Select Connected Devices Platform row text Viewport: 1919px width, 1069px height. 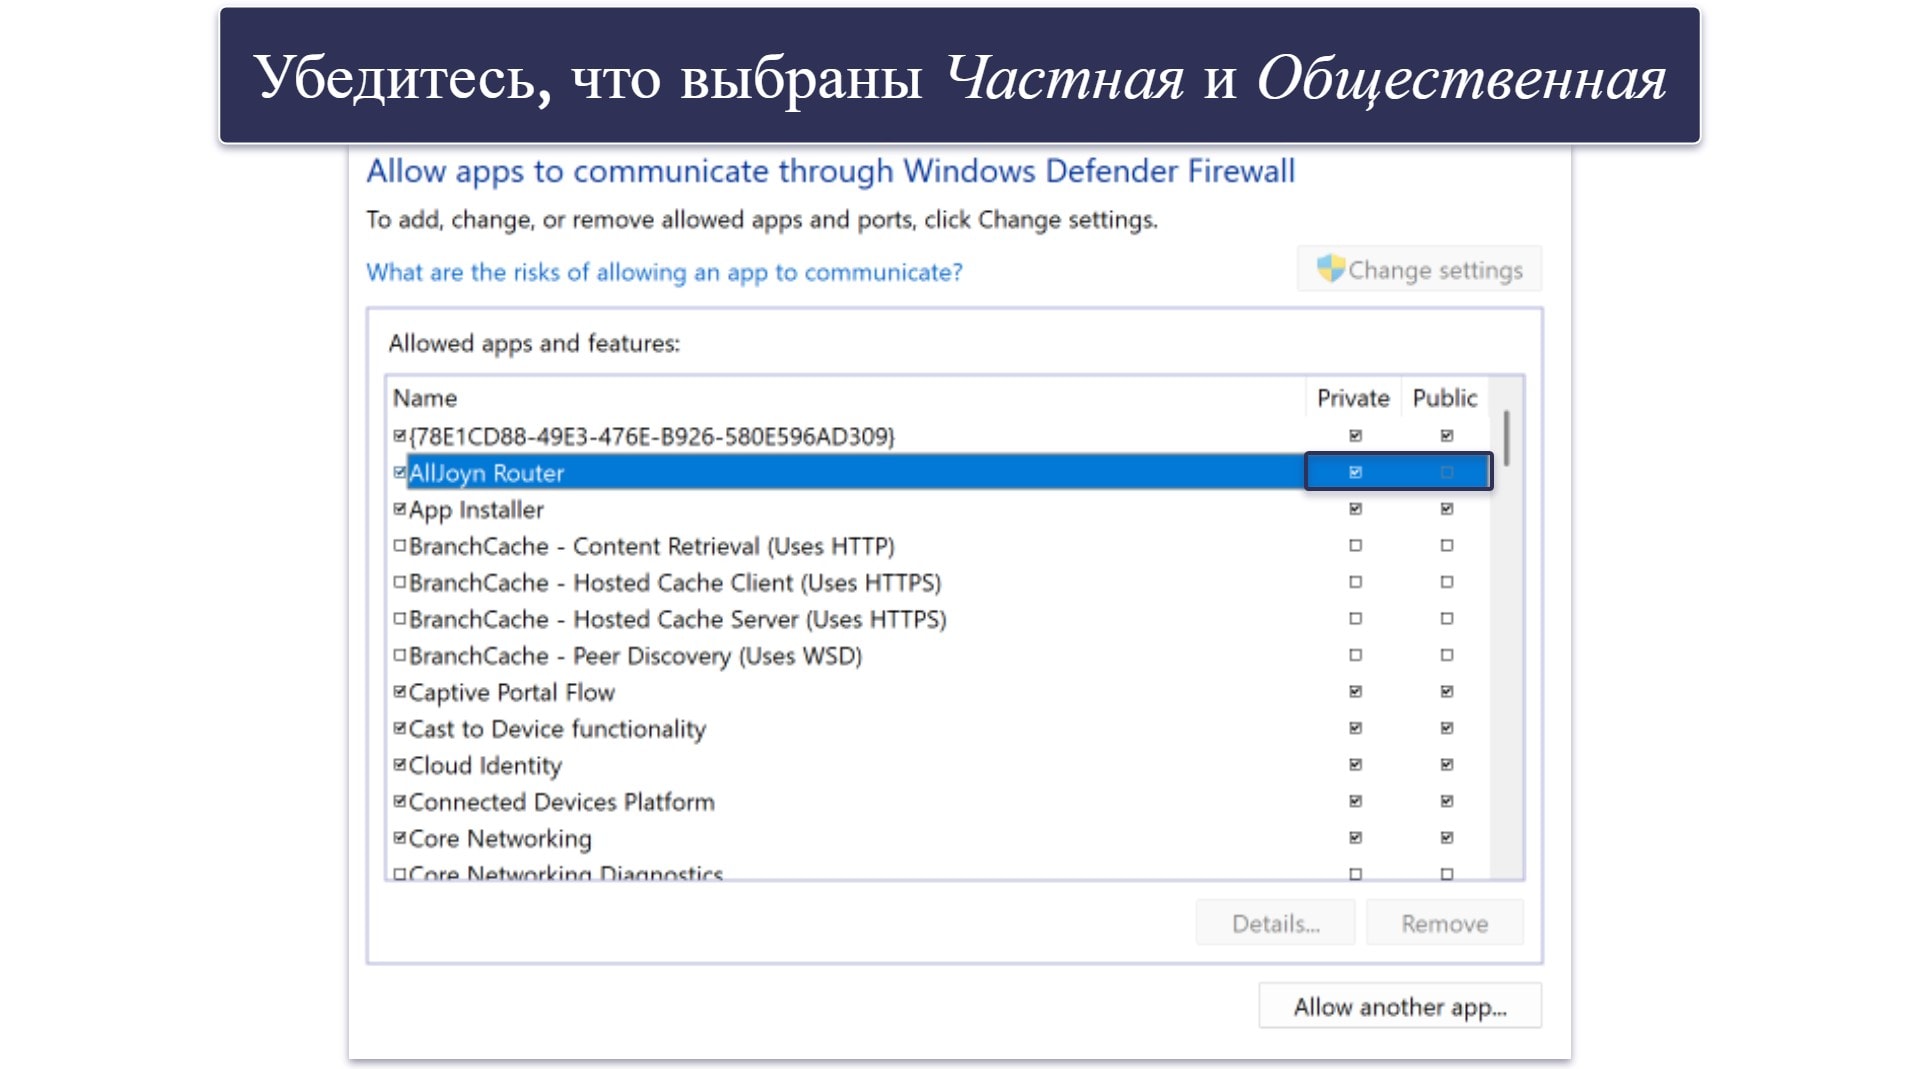click(561, 802)
